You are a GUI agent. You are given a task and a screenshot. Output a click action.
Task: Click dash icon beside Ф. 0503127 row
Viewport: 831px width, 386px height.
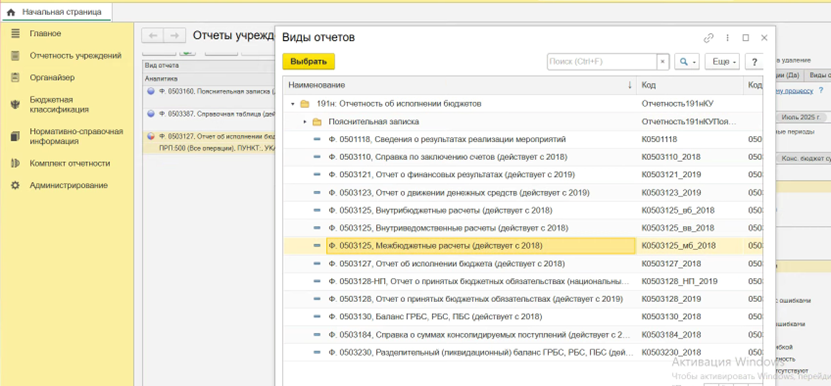tap(317, 264)
